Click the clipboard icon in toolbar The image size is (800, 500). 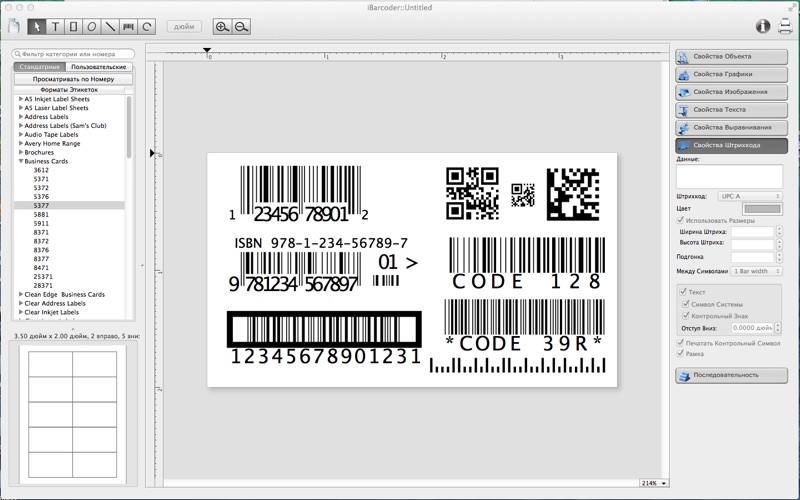tap(14, 27)
